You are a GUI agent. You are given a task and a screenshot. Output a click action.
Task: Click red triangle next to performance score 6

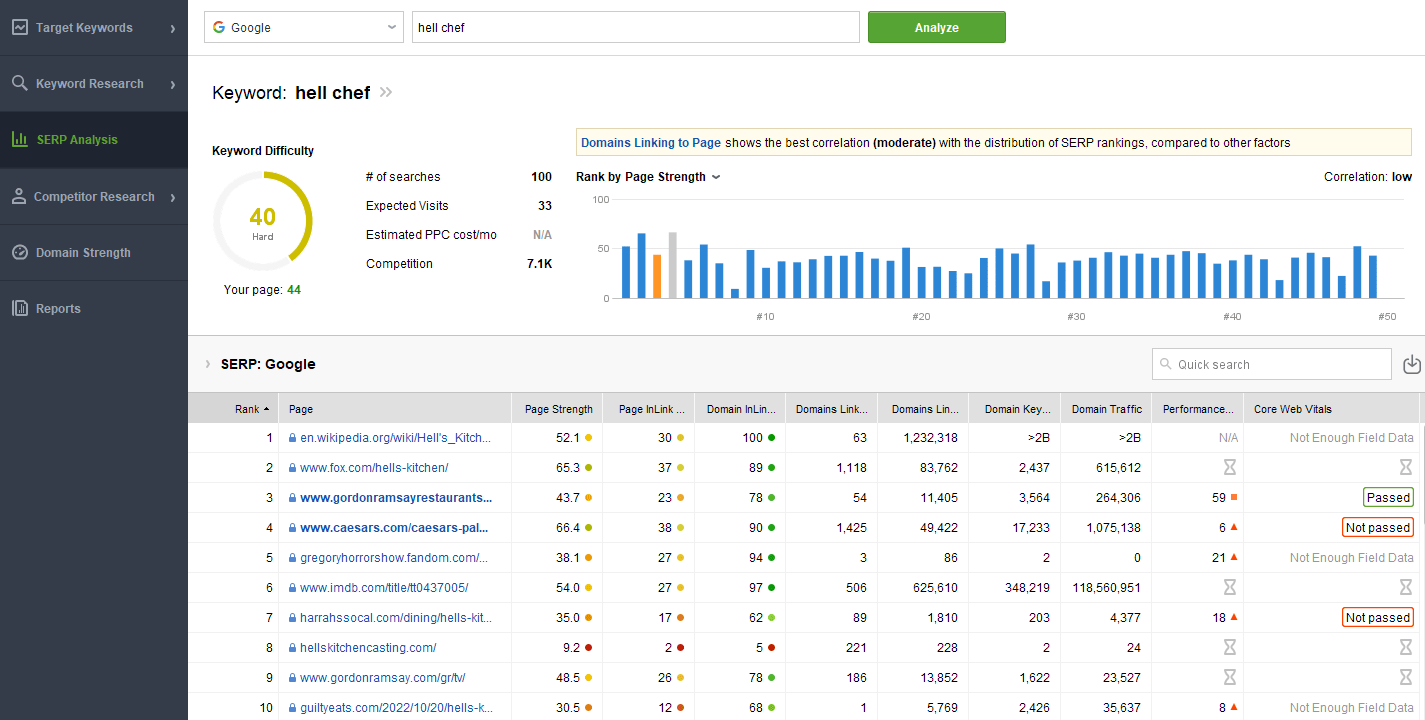click(x=1234, y=528)
